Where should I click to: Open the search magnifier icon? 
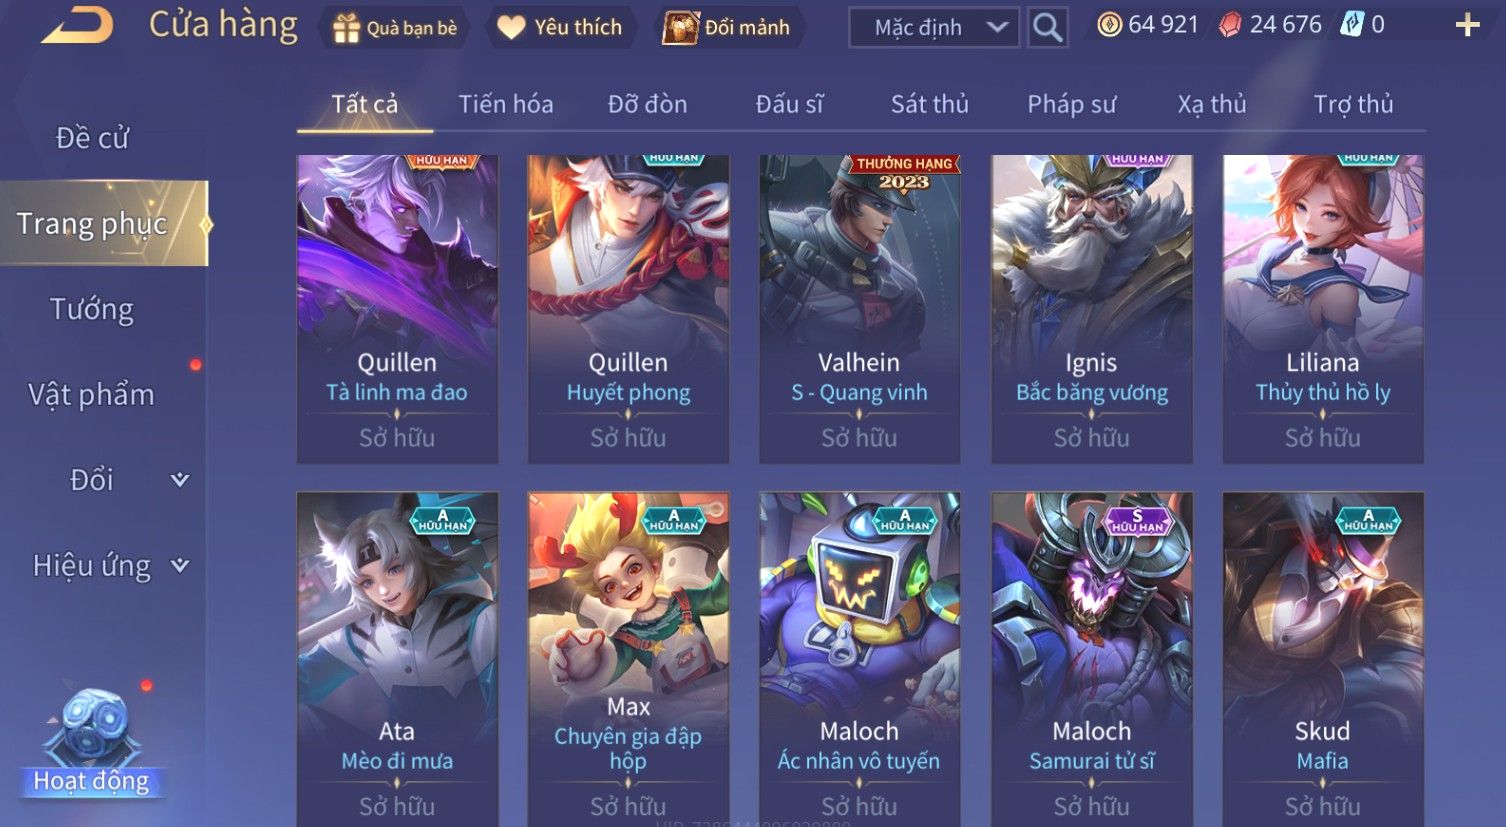coord(1047,27)
